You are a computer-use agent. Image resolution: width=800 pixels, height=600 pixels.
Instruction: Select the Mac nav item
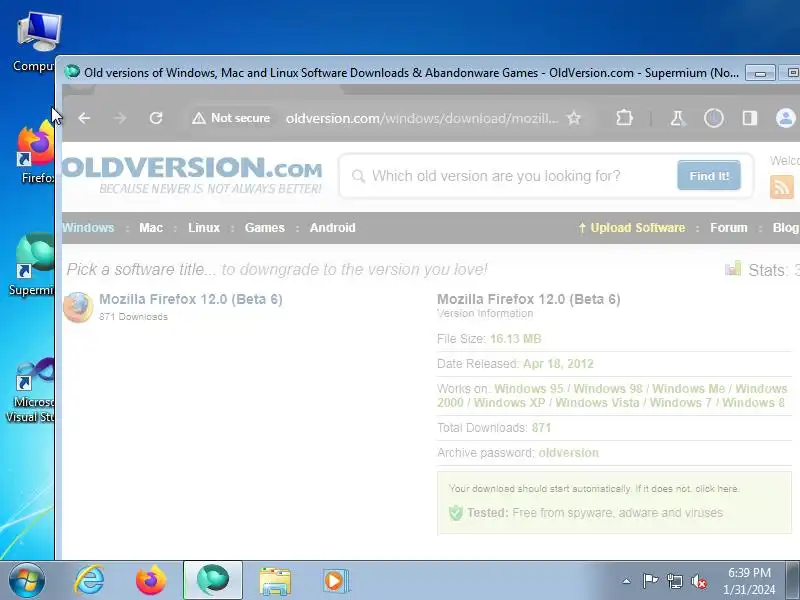151,228
